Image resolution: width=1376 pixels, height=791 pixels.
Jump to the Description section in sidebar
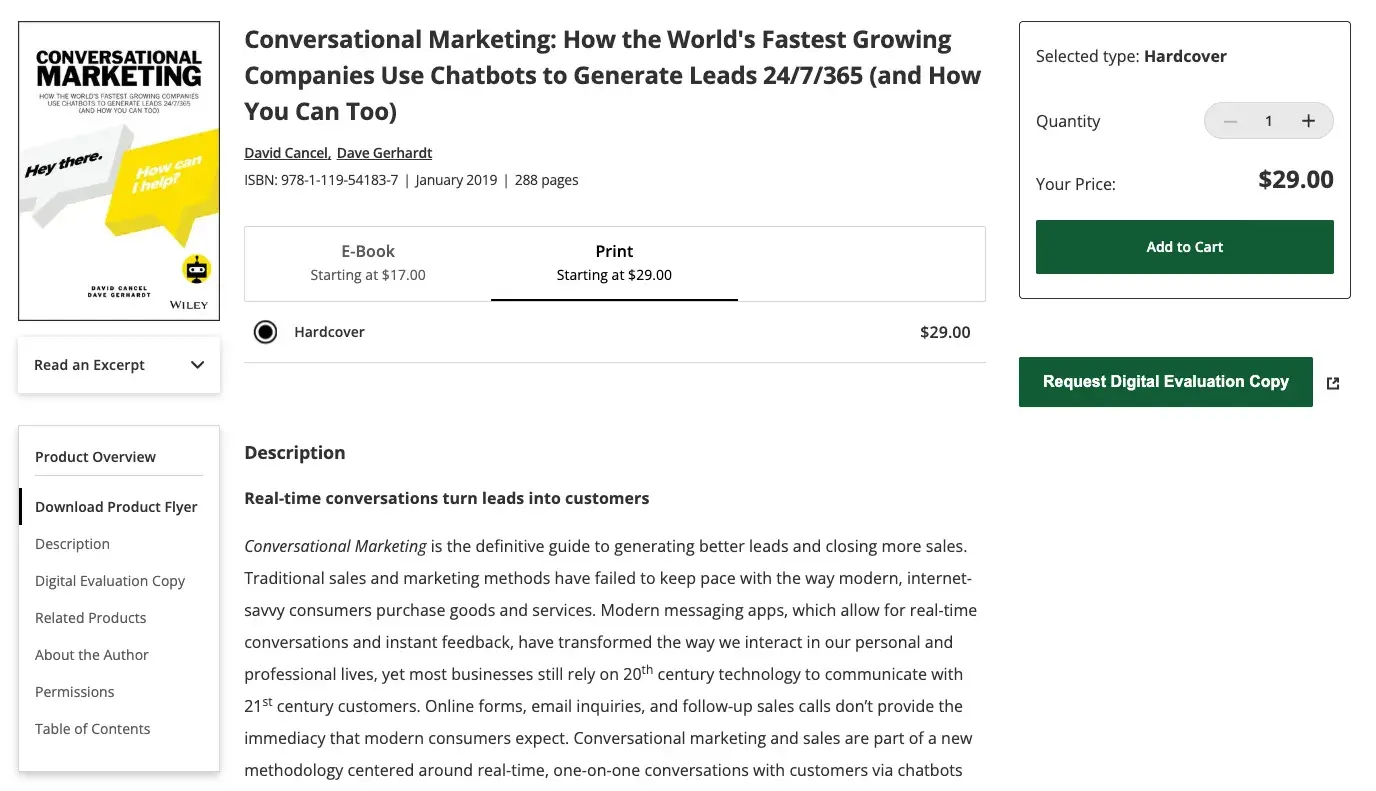(x=72, y=544)
